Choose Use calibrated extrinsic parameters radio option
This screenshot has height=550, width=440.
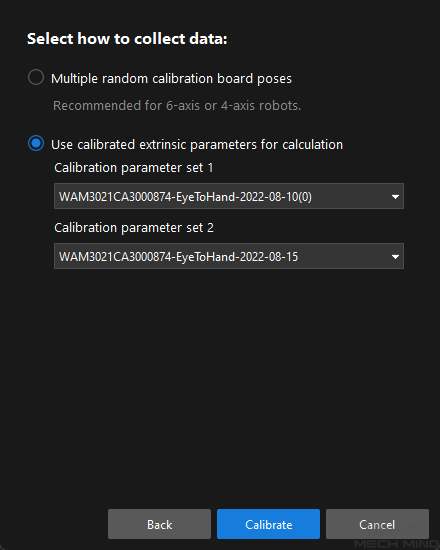(x=36, y=143)
